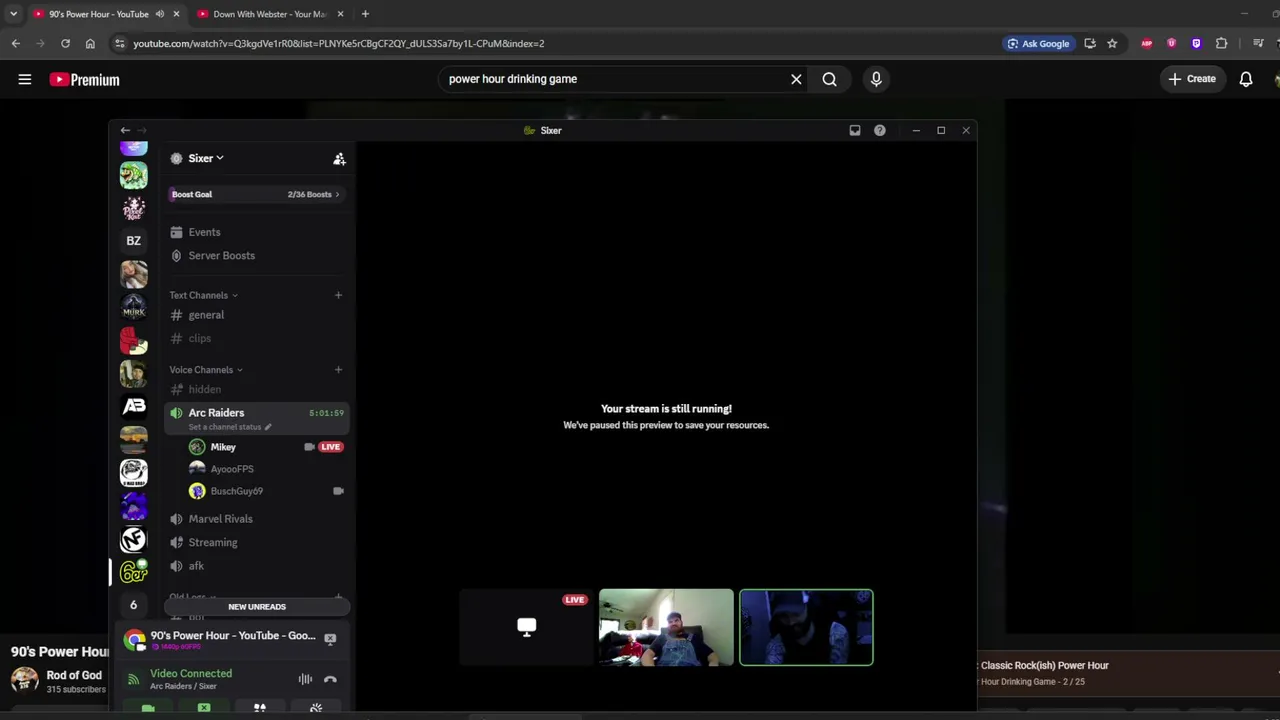Collapse the Voice Channels category

[206, 370]
